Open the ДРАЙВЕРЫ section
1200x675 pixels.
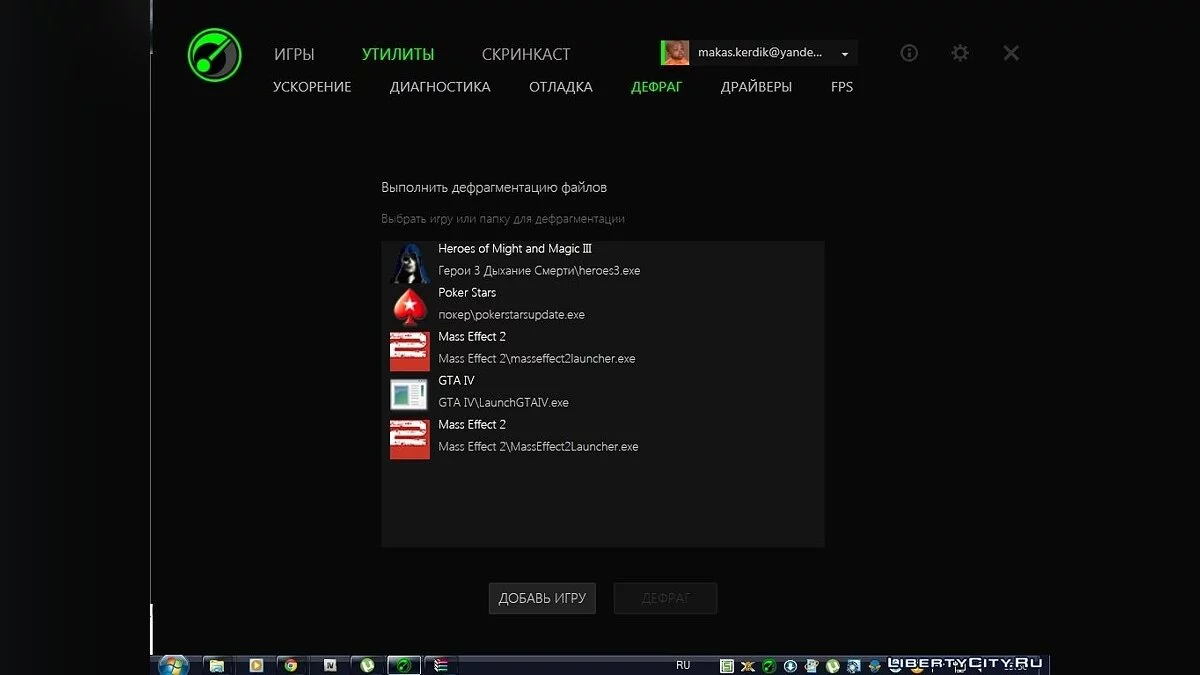coord(755,87)
